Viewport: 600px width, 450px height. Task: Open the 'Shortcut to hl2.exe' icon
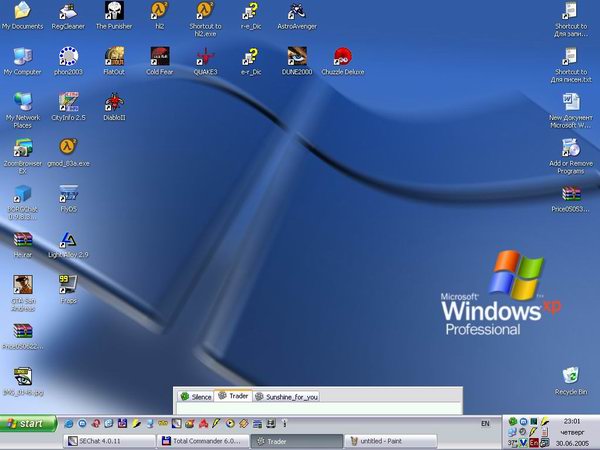pyautogui.click(x=205, y=18)
